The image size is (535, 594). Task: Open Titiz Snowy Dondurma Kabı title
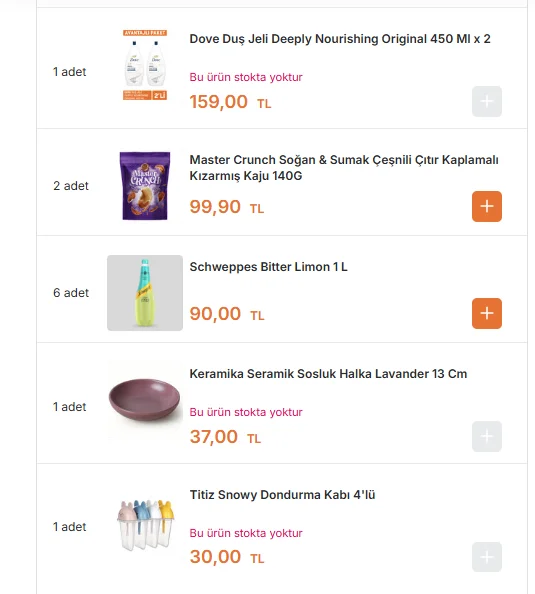(282, 495)
